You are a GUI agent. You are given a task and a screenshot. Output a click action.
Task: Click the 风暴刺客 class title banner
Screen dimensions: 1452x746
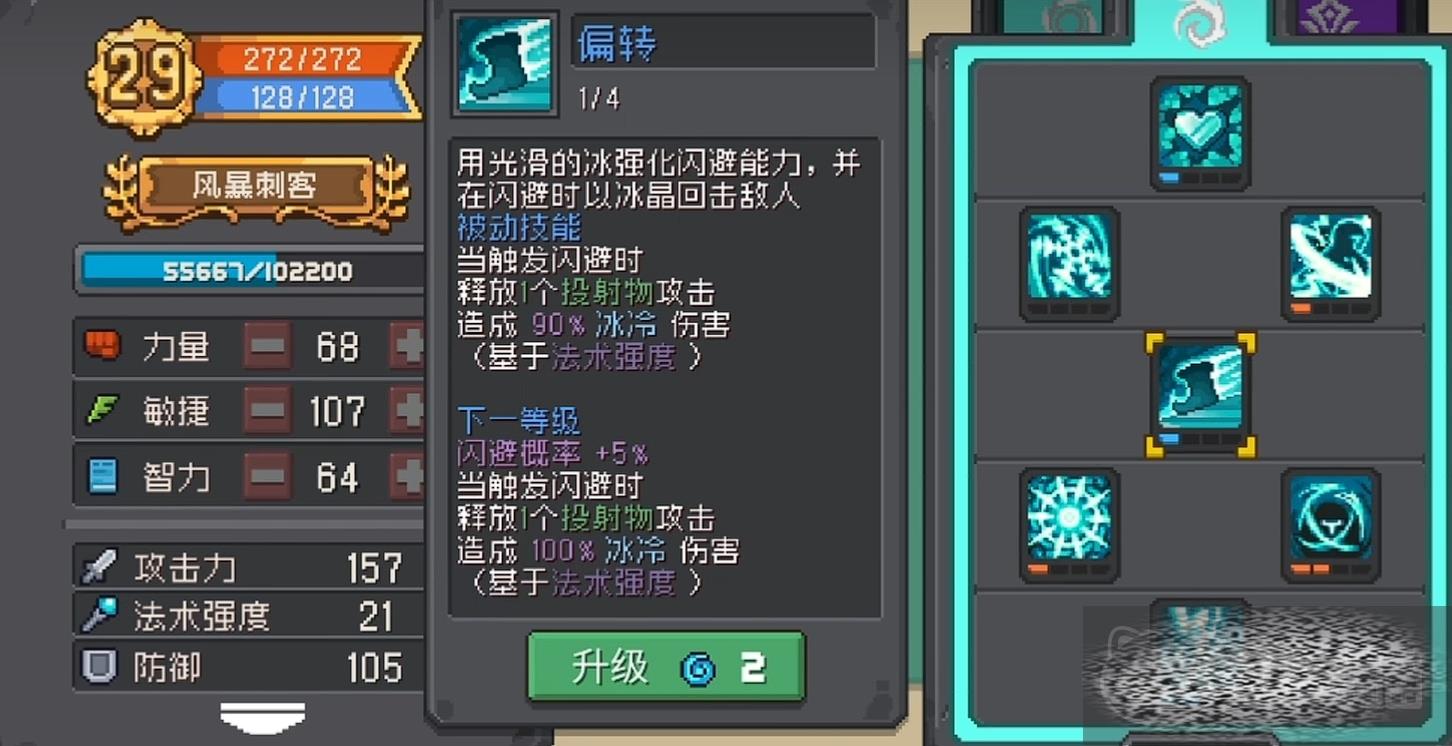(255, 187)
